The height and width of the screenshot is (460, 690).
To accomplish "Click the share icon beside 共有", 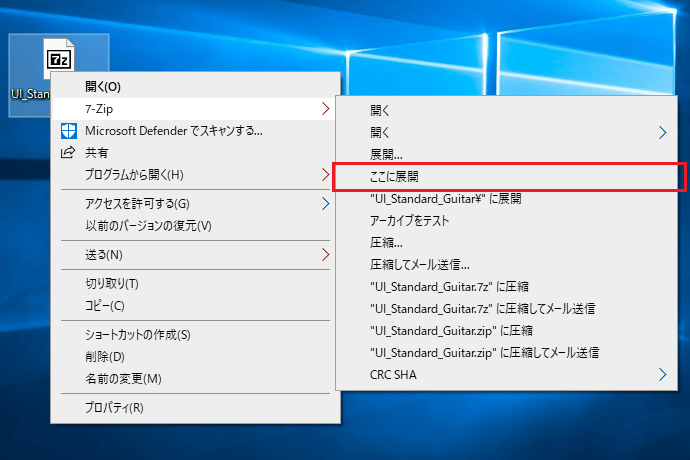I will (x=68, y=152).
